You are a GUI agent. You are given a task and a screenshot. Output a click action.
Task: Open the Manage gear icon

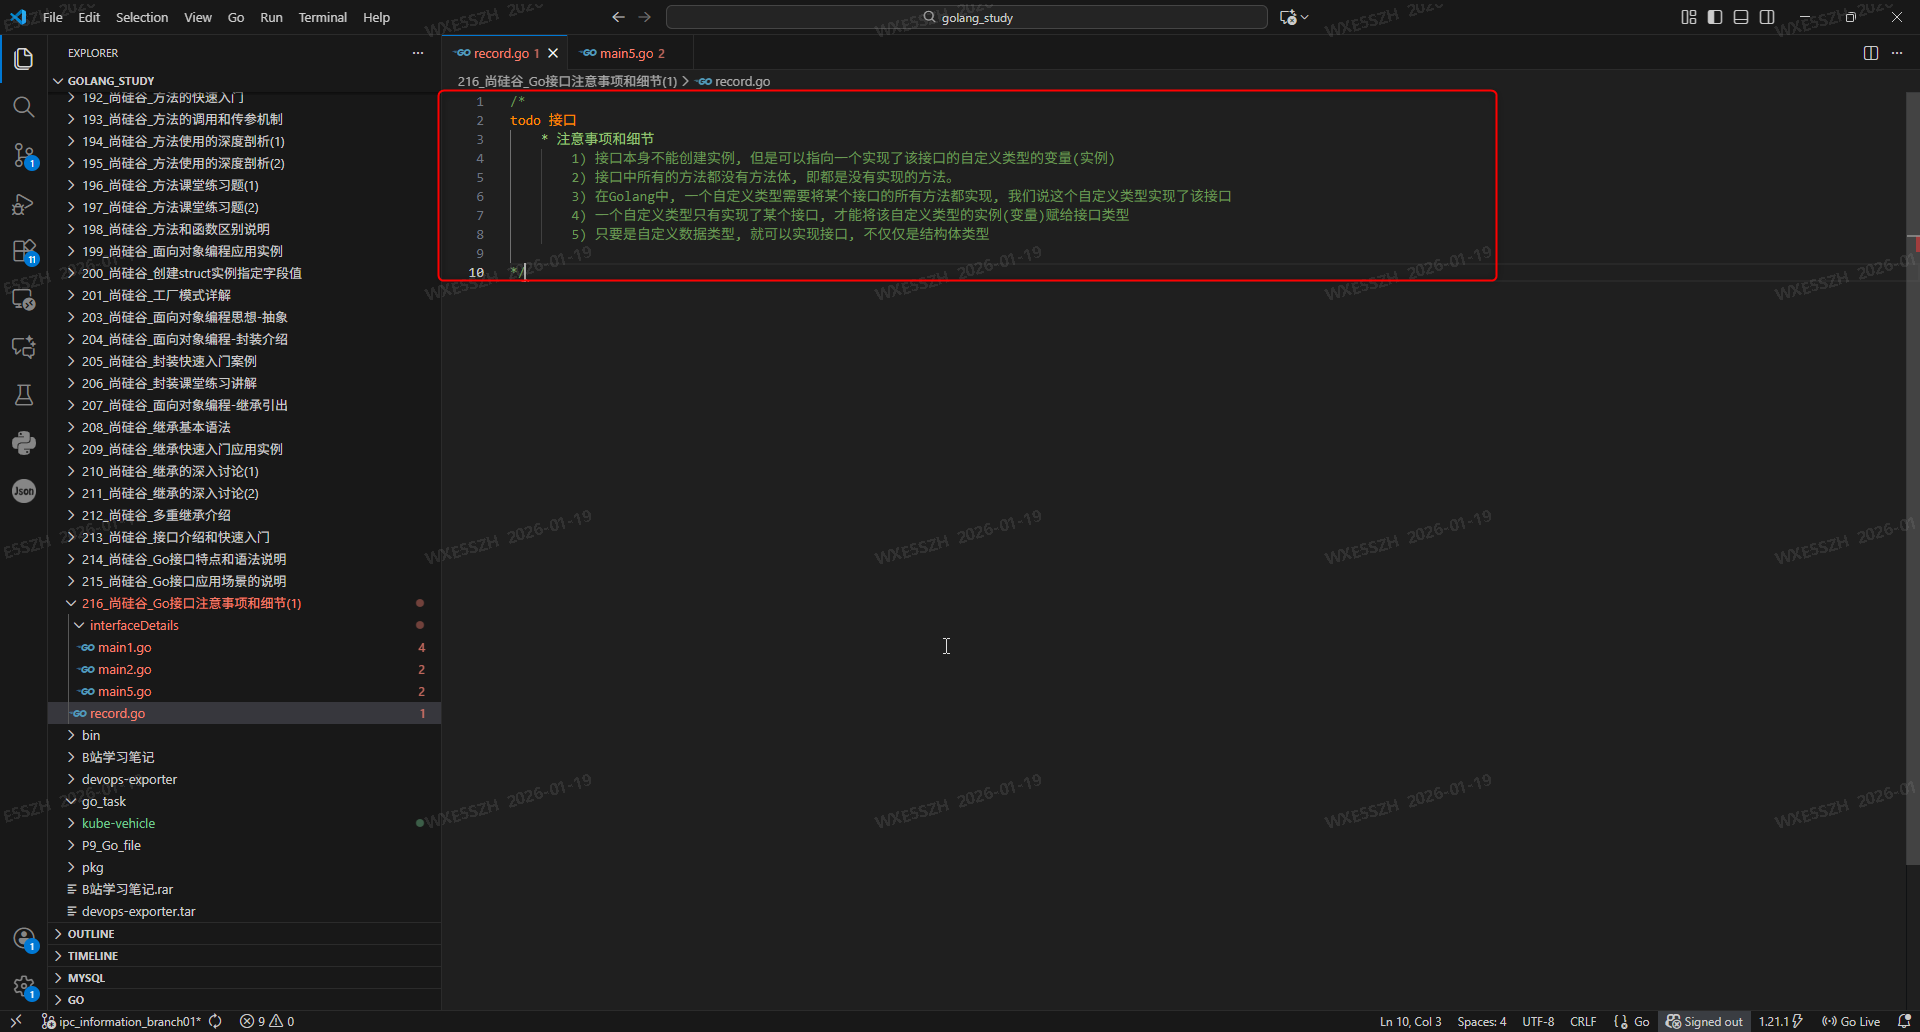[x=24, y=987]
